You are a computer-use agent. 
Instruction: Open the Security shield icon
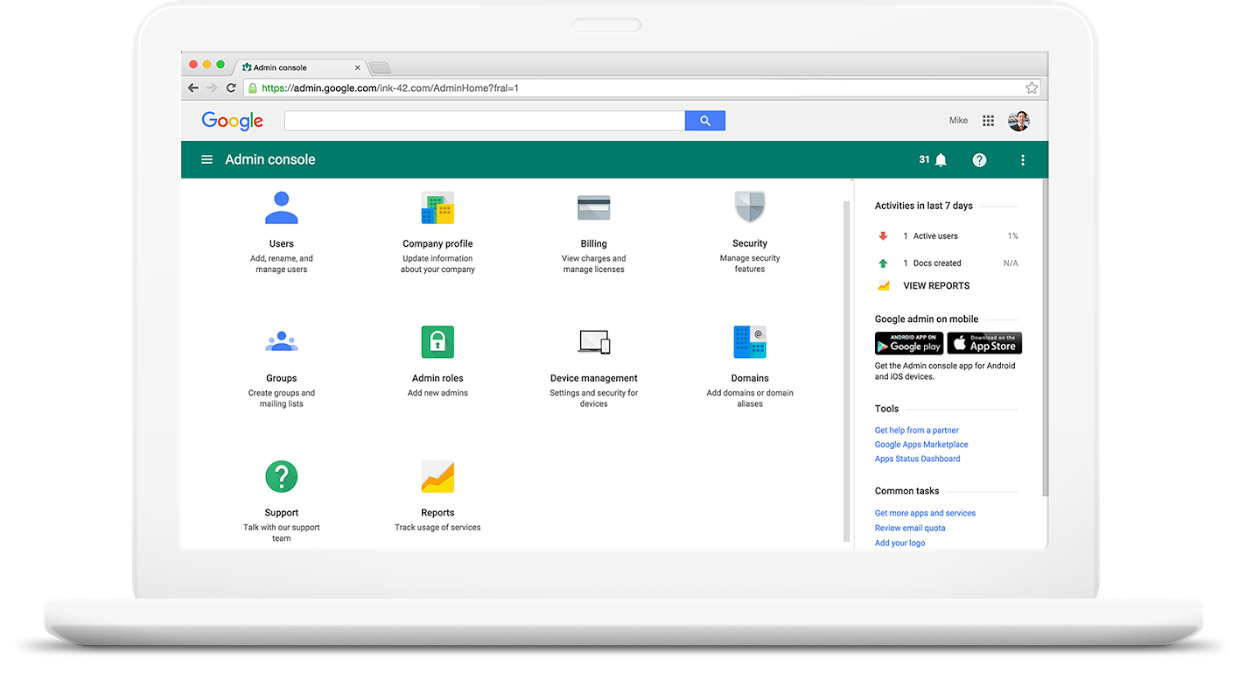pos(749,208)
